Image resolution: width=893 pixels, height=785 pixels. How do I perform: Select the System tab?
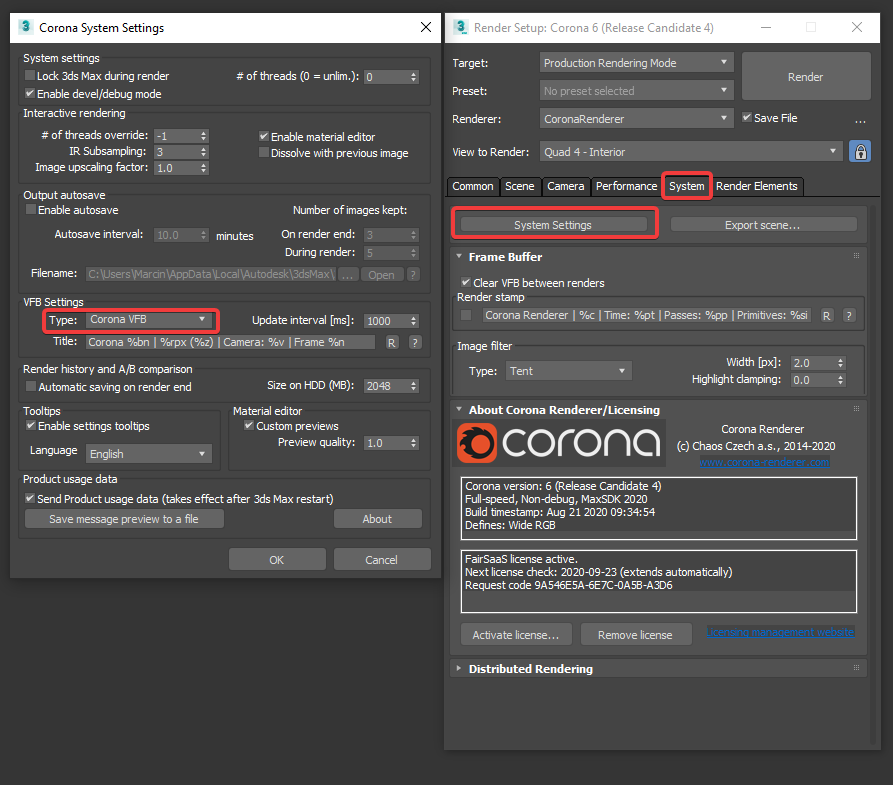(686, 186)
